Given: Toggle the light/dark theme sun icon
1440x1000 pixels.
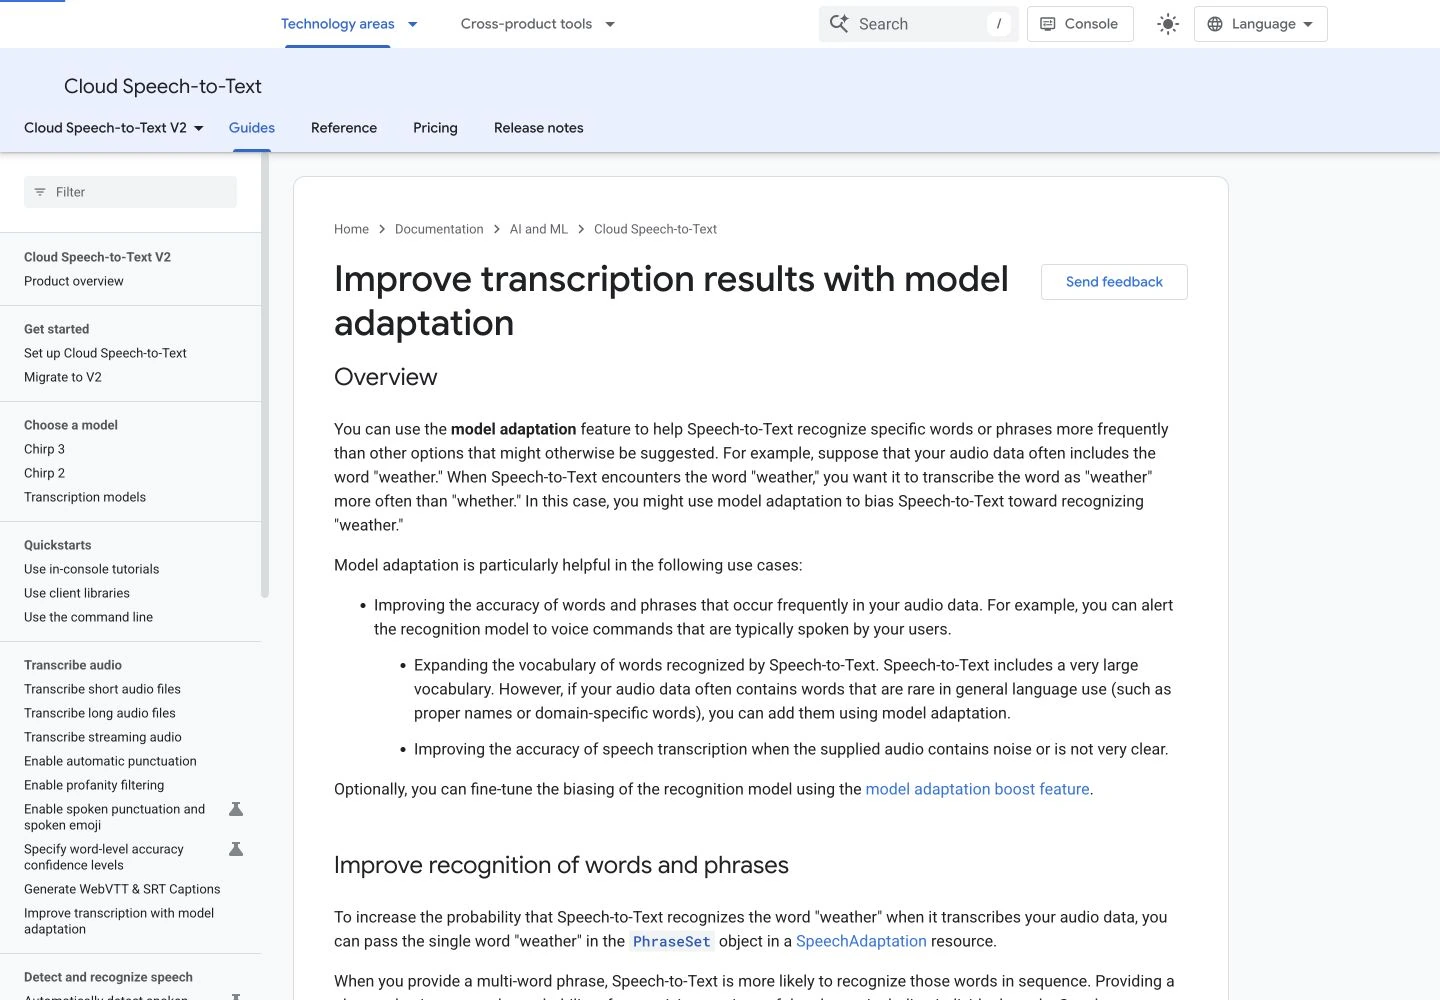Looking at the screenshot, I should (1168, 24).
